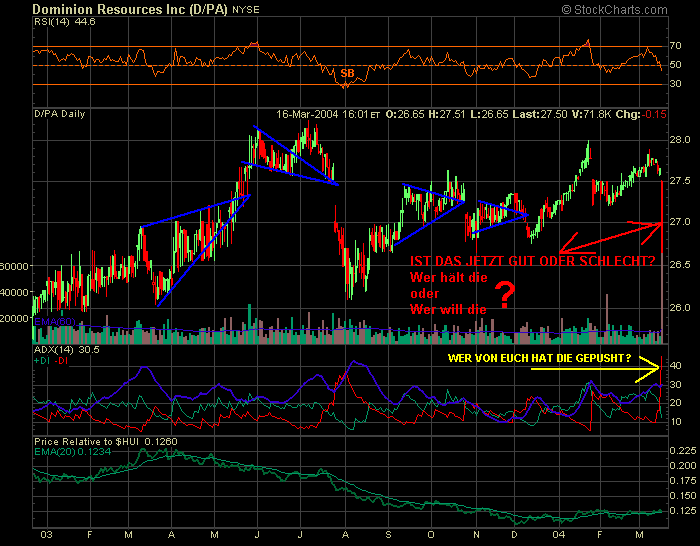Screen dimensions: 700x546
Task: Click the large red arrow annotation
Action: point(610,237)
